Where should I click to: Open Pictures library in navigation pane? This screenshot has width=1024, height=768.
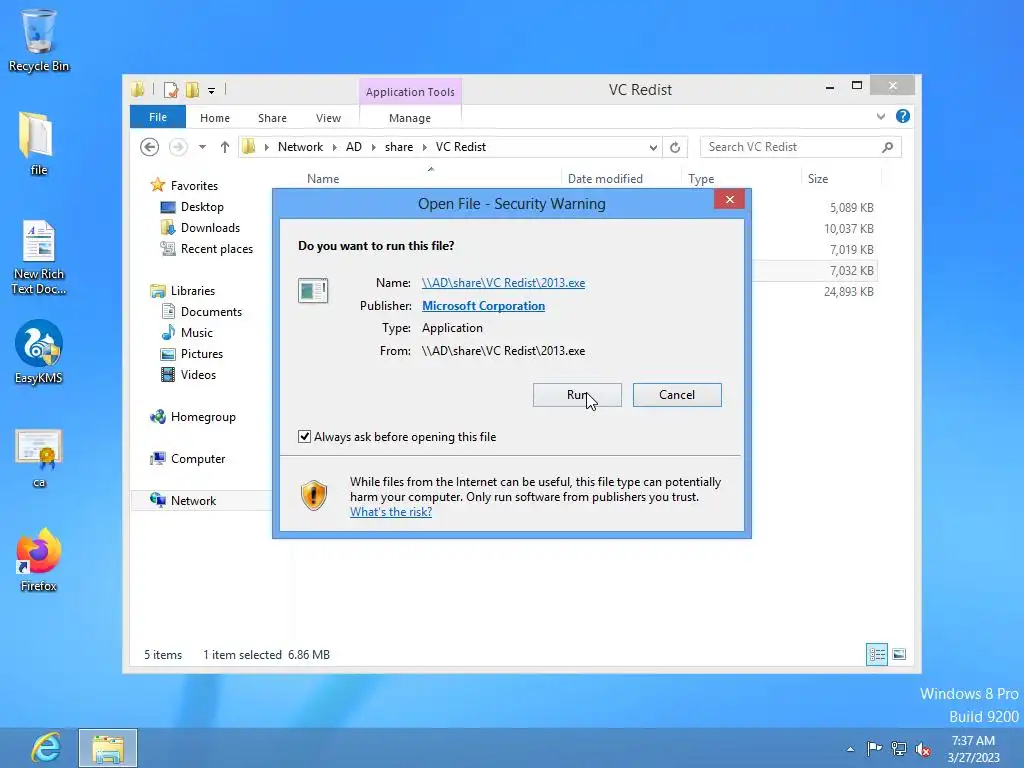(x=192, y=353)
